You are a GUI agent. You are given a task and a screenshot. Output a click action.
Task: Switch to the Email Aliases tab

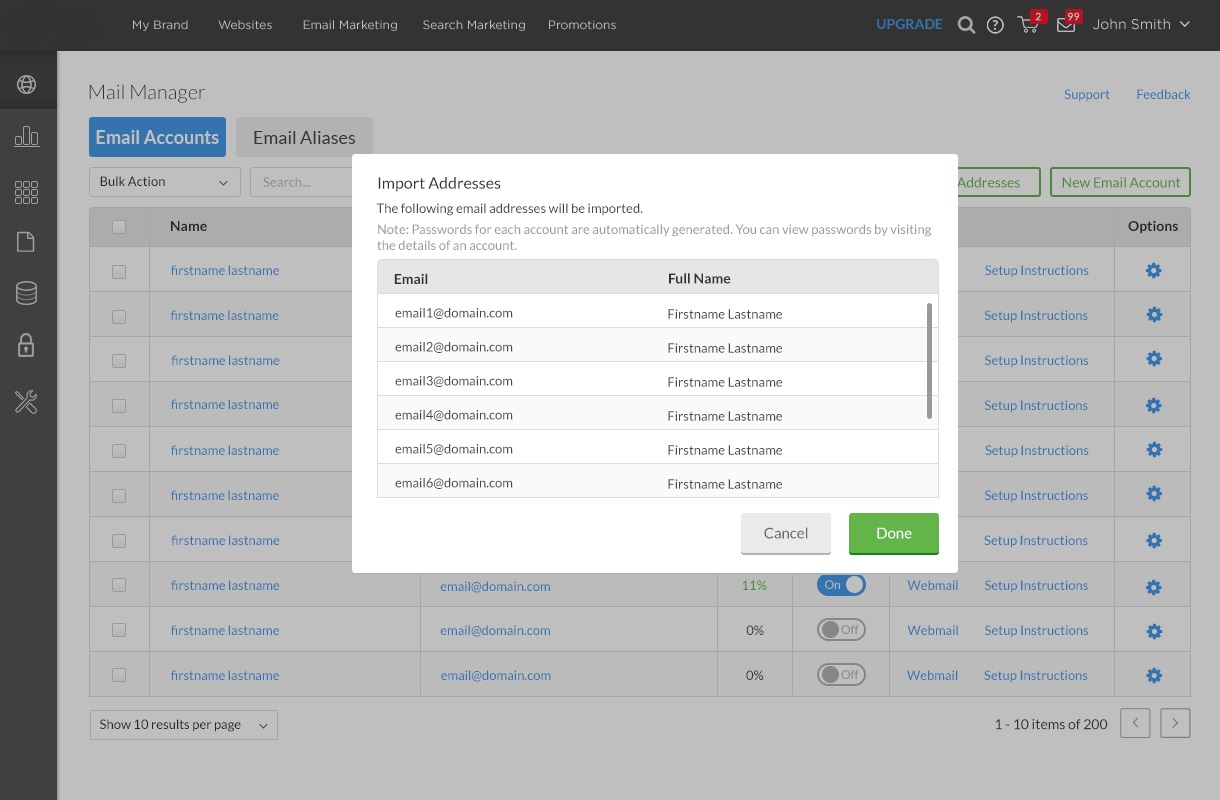pos(304,138)
